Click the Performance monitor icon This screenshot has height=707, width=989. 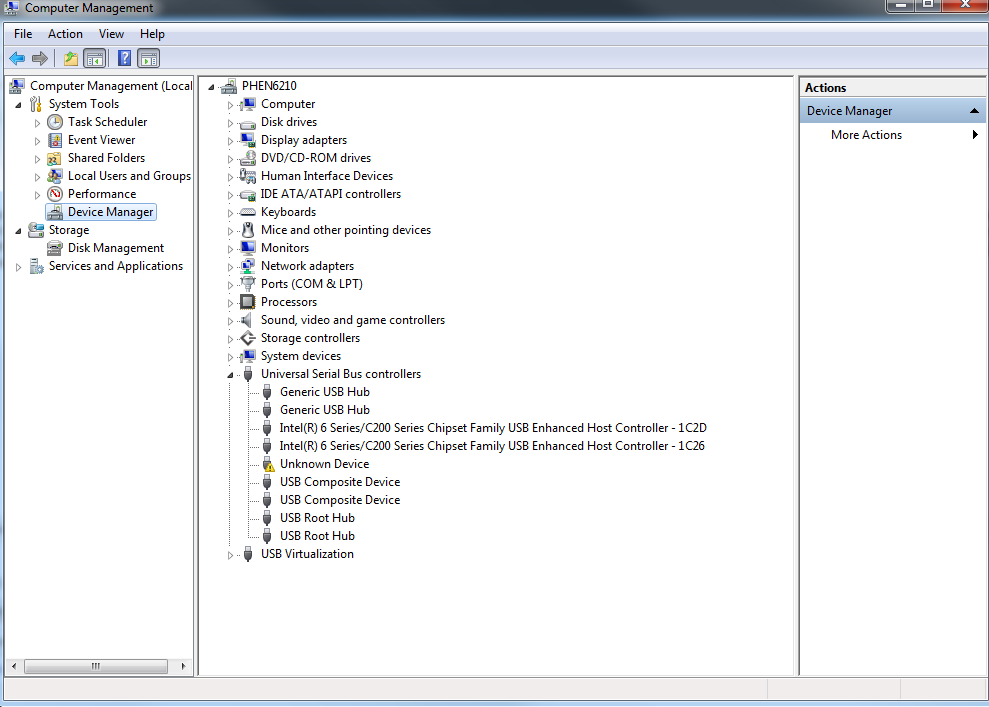[x=55, y=194]
